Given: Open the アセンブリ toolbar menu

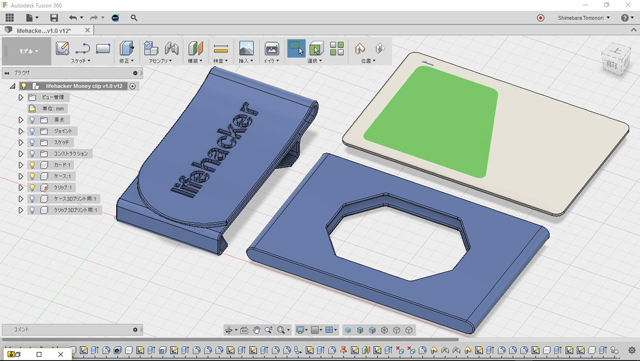Looking at the screenshot, I should pos(160,61).
